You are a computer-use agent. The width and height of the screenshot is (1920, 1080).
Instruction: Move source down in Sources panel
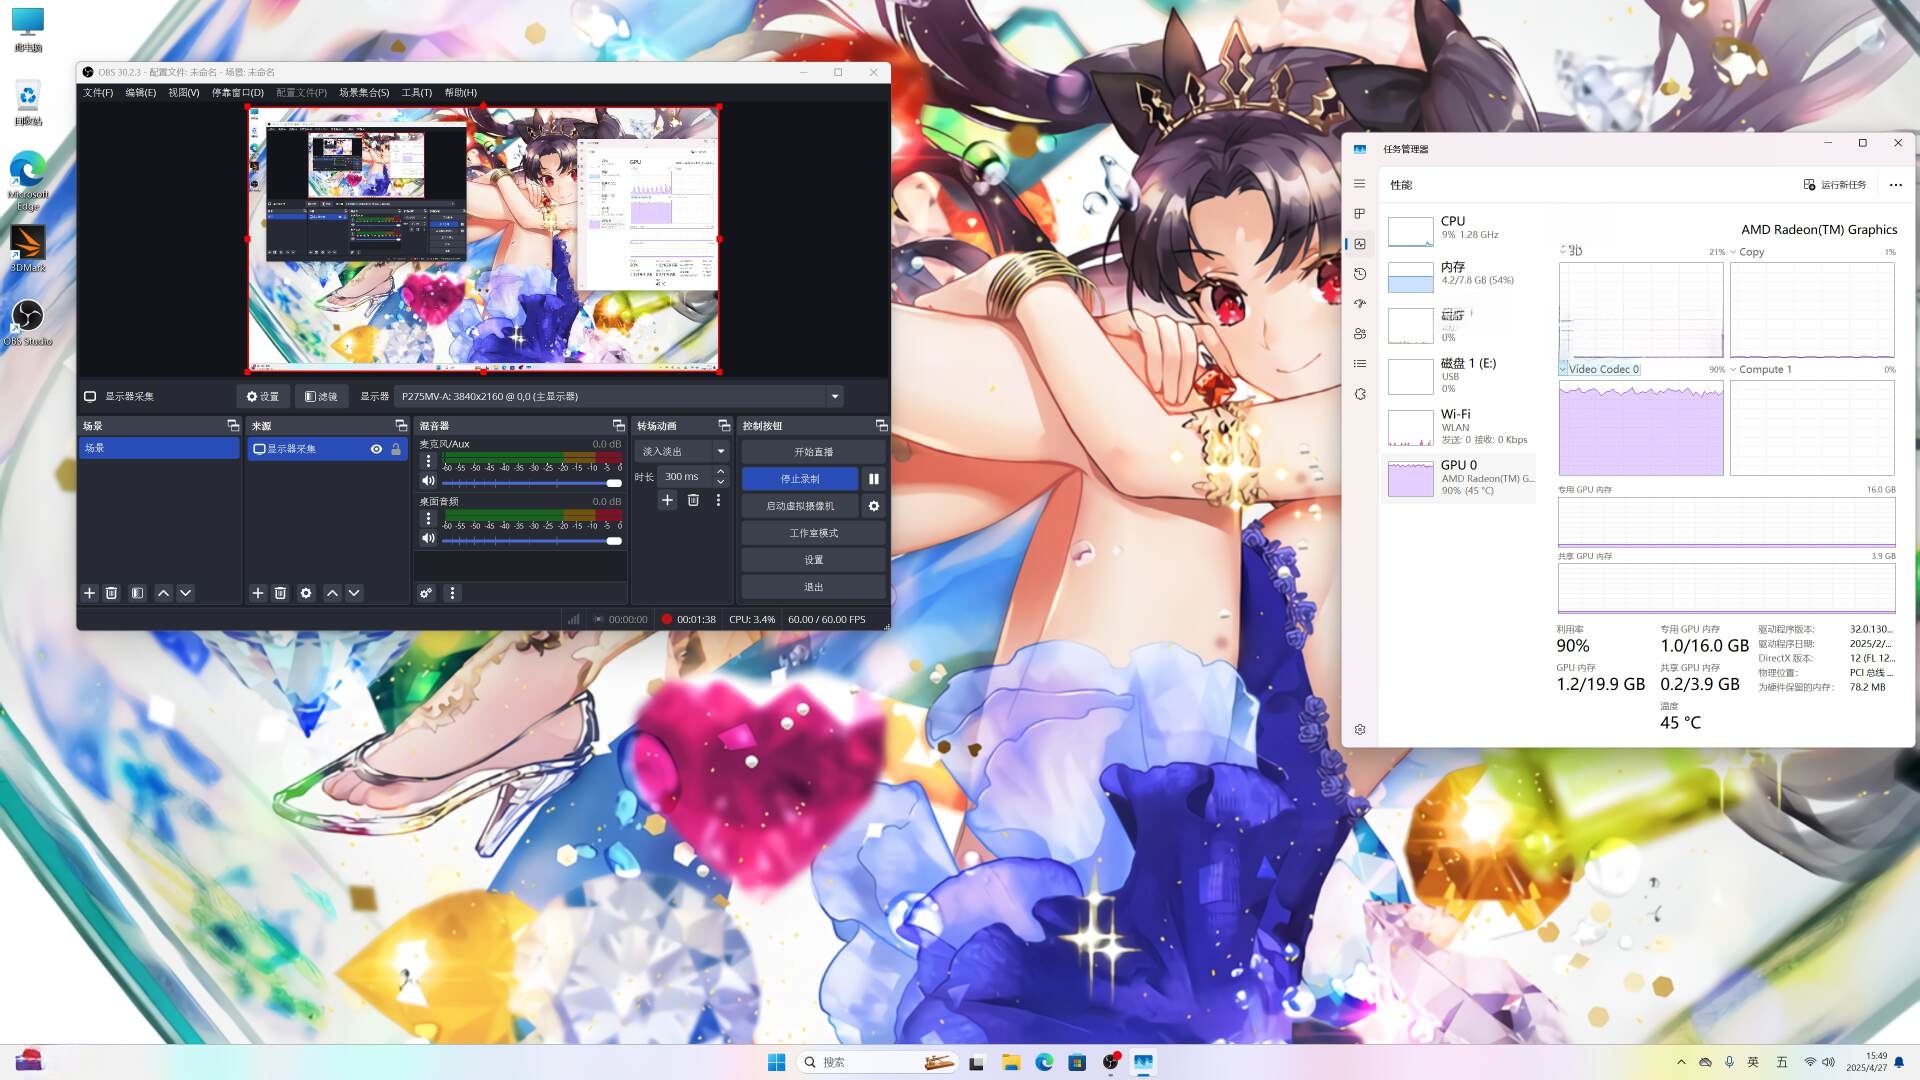[354, 593]
